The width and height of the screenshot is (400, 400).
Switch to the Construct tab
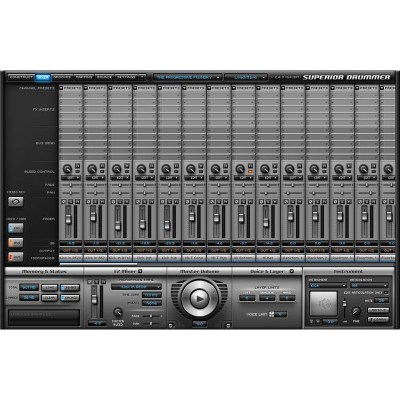click(21, 77)
